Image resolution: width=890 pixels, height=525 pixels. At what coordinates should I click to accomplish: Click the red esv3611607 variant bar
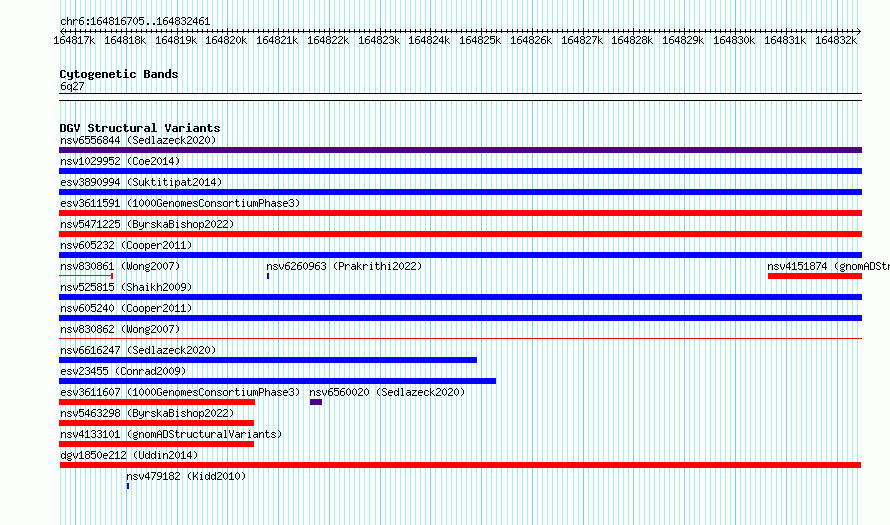tap(157, 402)
